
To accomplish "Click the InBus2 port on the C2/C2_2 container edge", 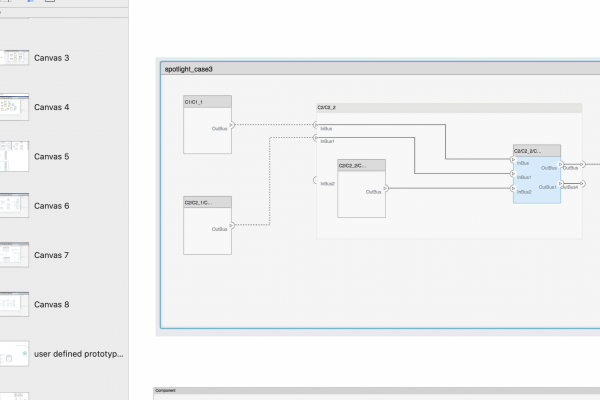I will point(316,182).
